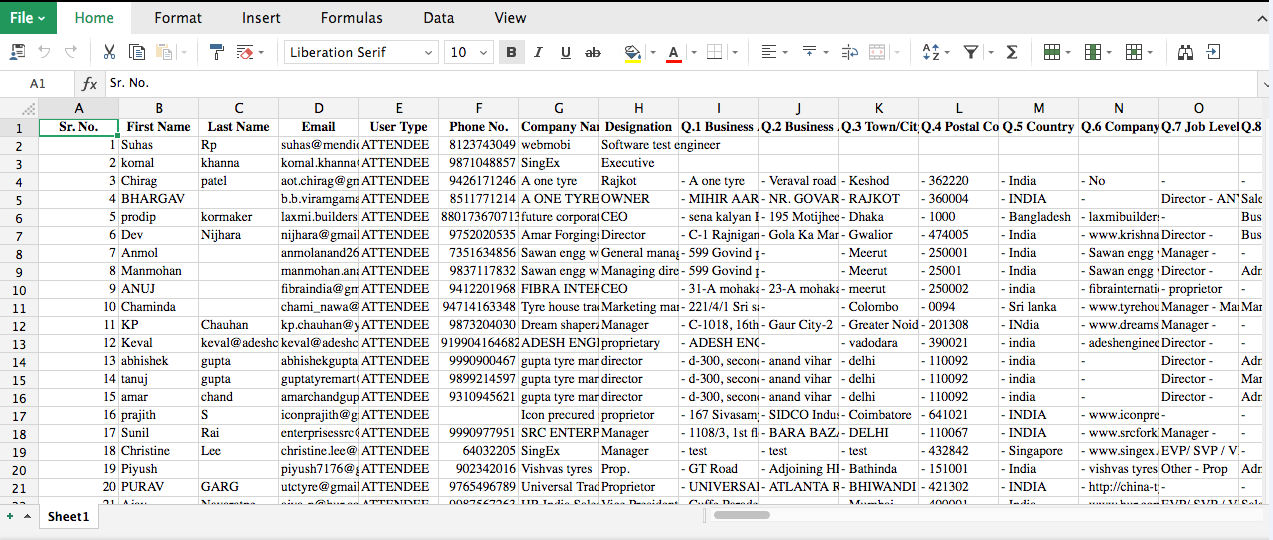Click the Save icon in toolbar
Viewport: 1273px width, 540px height.
pyautogui.click(x=17, y=52)
